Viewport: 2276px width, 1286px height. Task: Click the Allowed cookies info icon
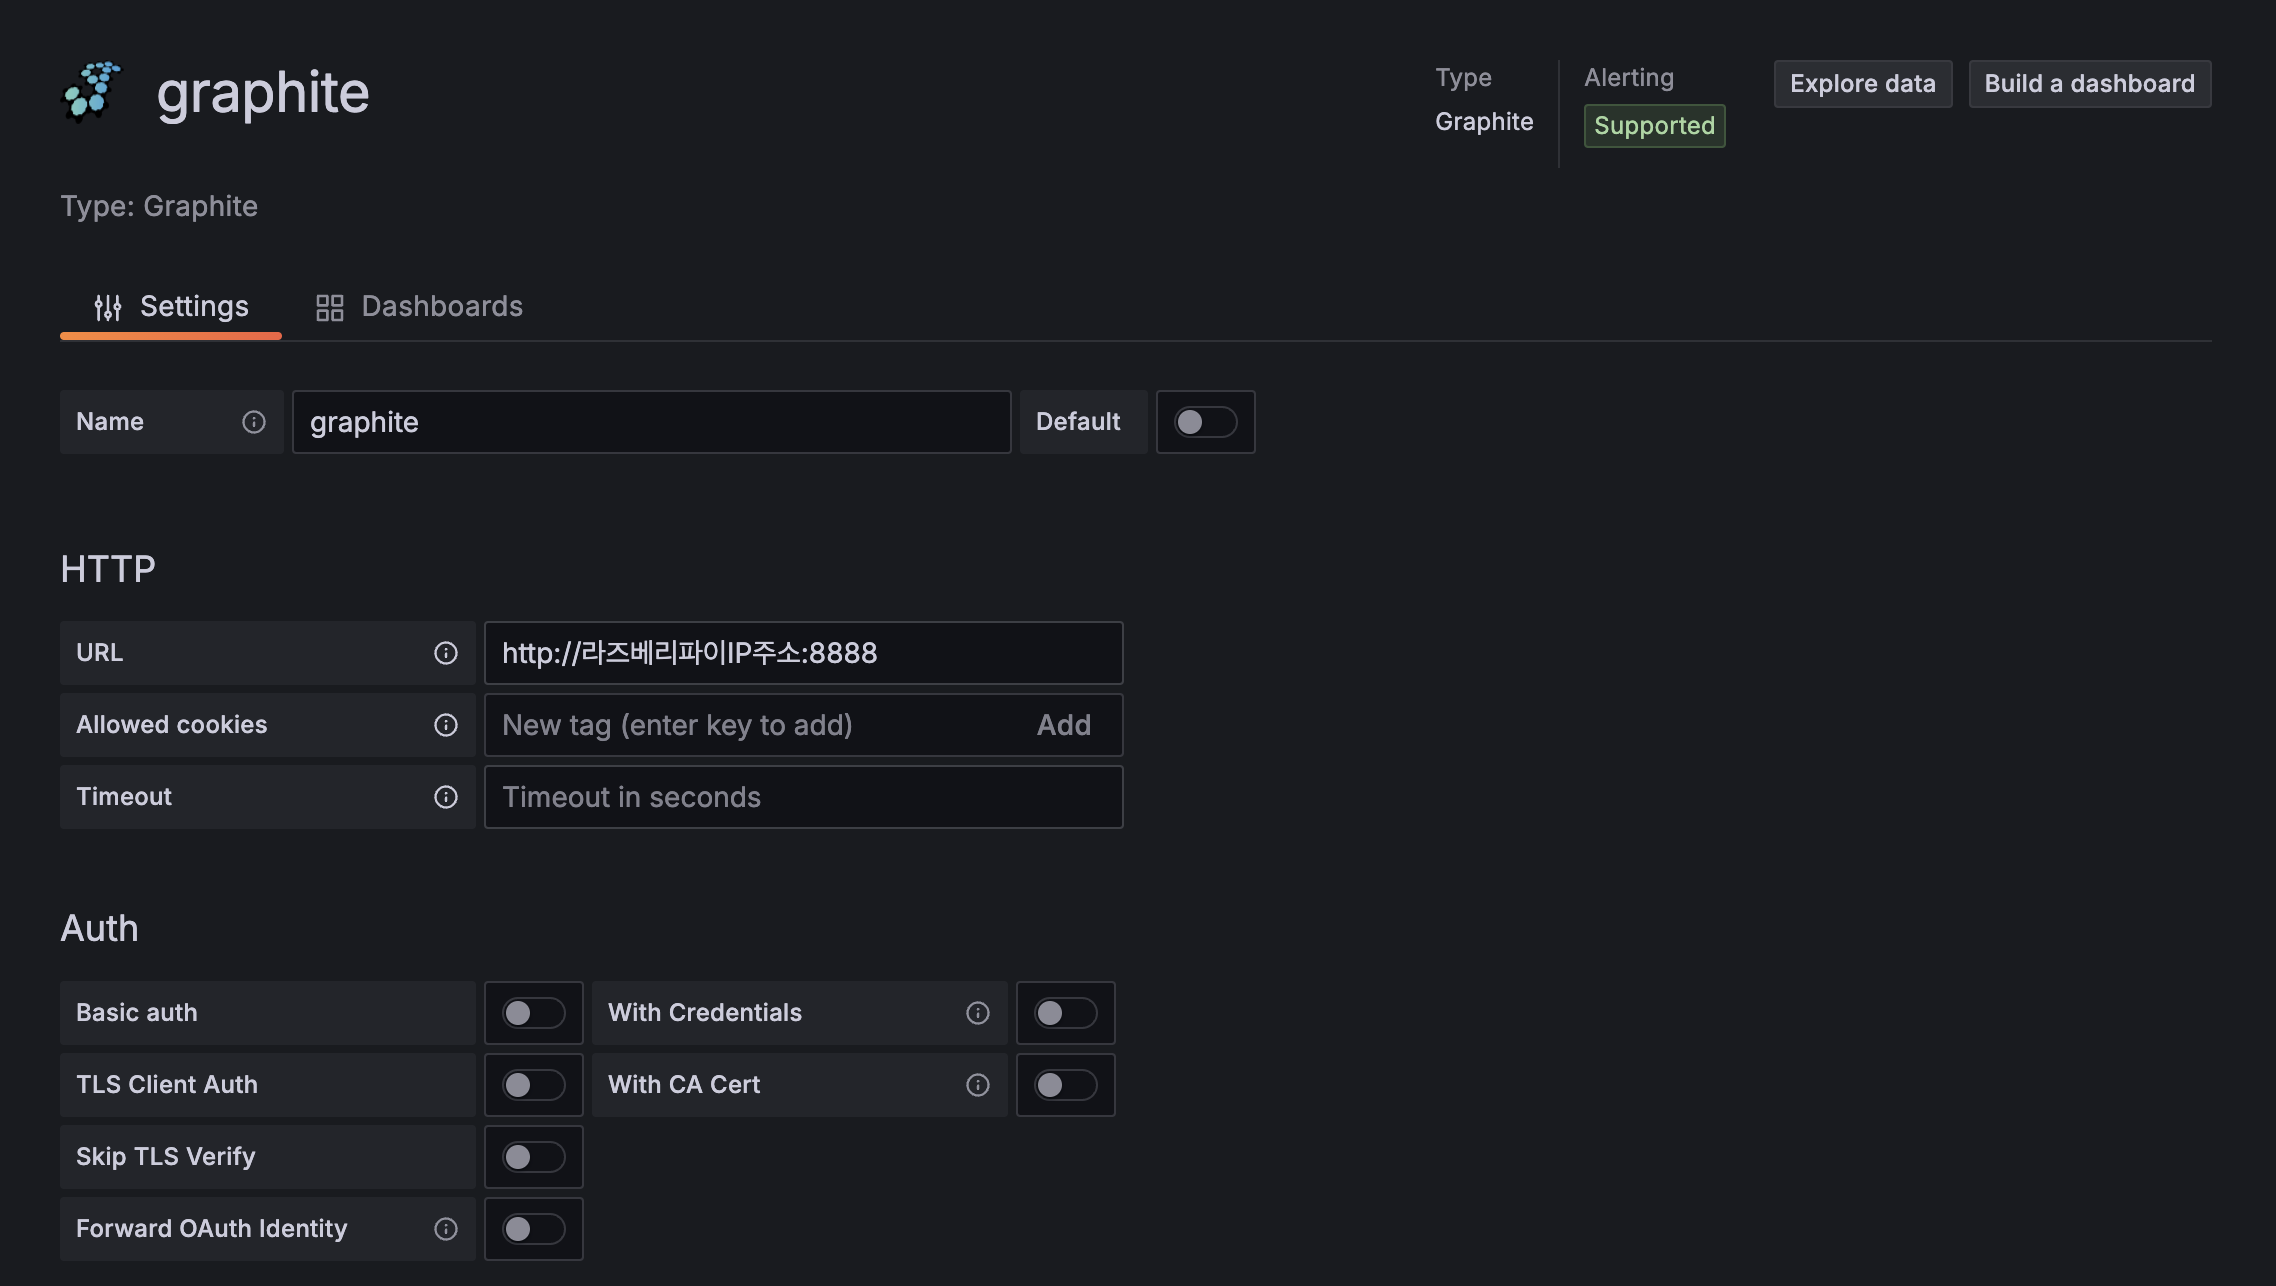pyautogui.click(x=446, y=725)
